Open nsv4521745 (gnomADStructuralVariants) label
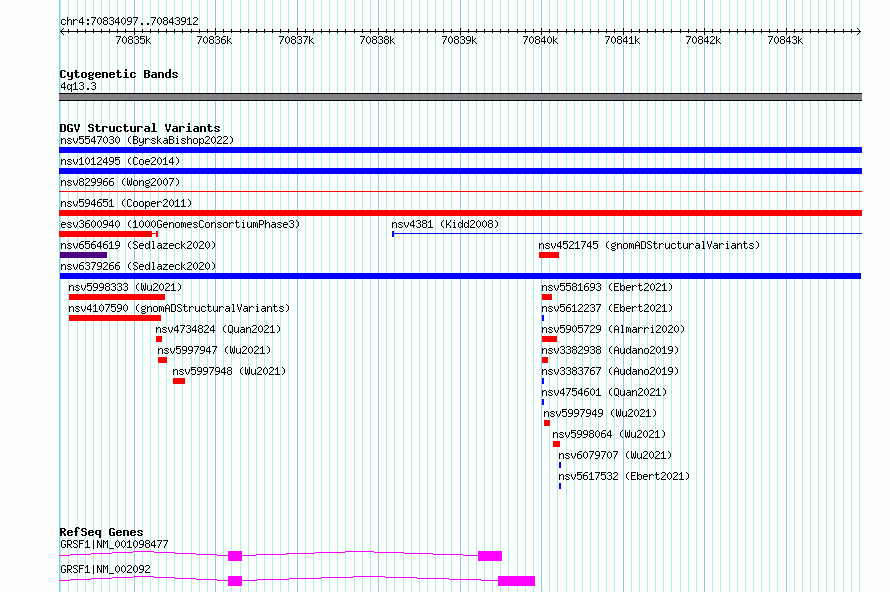The image size is (890, 592). tap(649, 245)
